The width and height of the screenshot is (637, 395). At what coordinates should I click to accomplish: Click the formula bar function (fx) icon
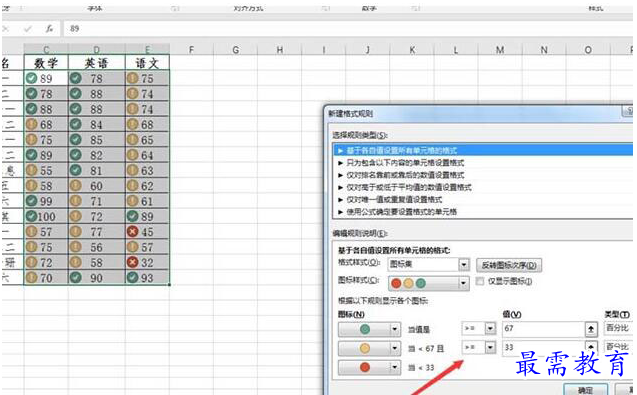tap(49, 28)
